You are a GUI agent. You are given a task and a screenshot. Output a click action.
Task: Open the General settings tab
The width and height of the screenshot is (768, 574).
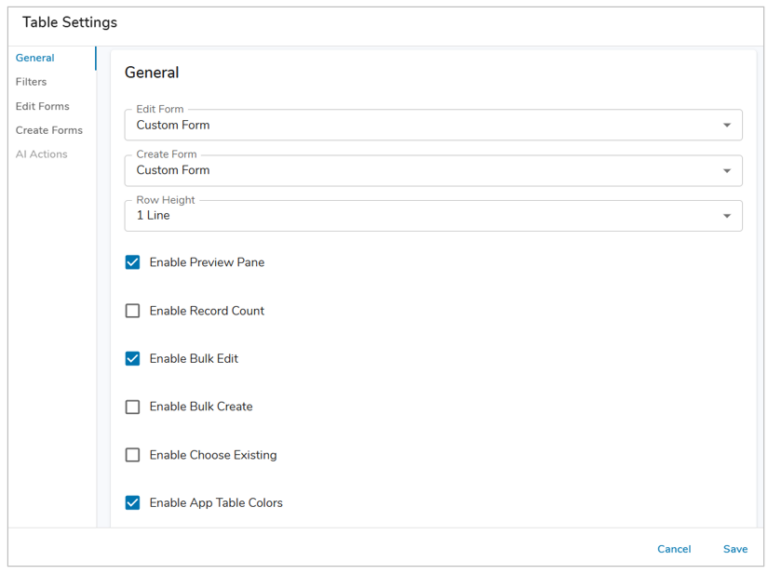pos(35,58)
